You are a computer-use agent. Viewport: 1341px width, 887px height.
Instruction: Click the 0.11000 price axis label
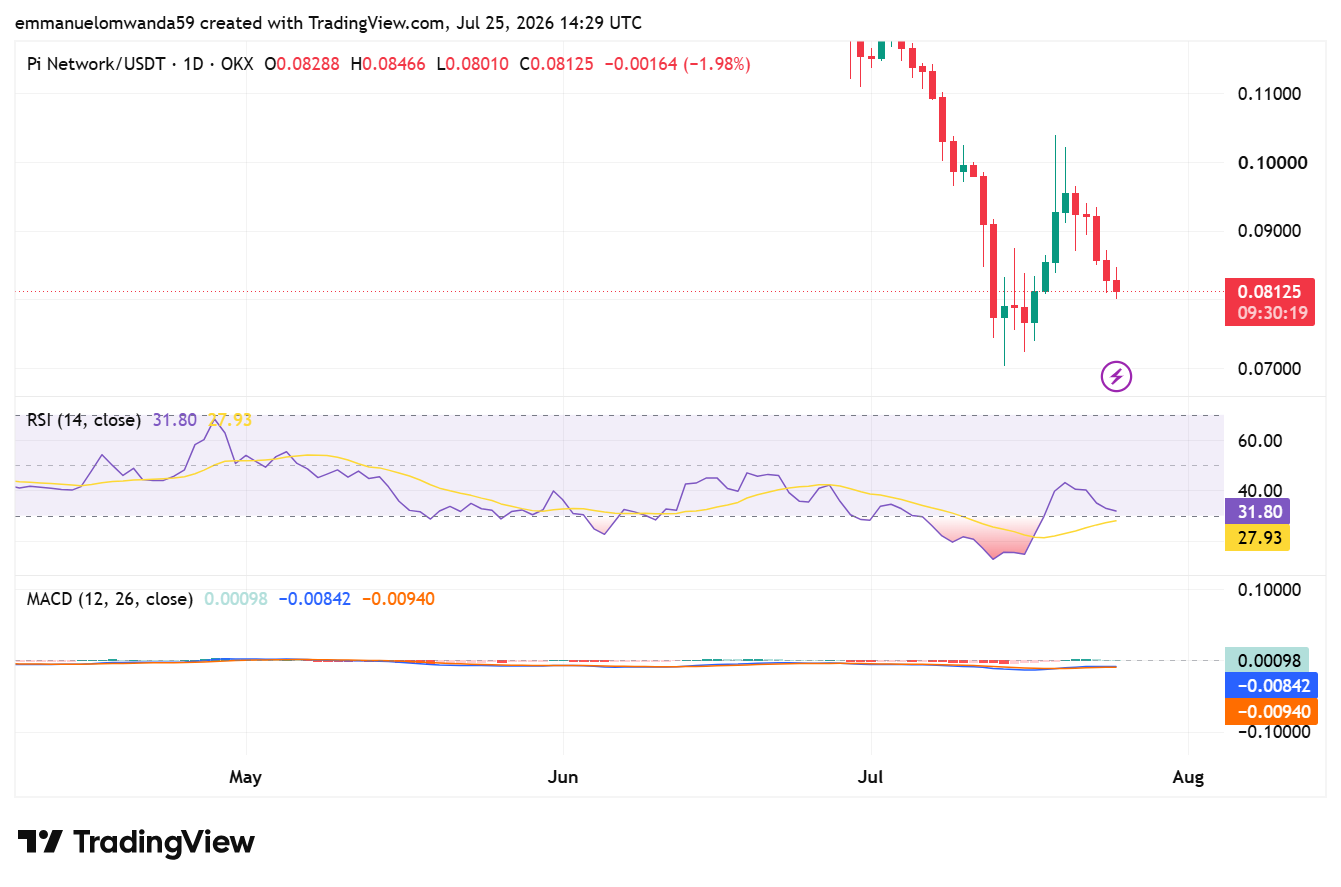click(1267, 94)
